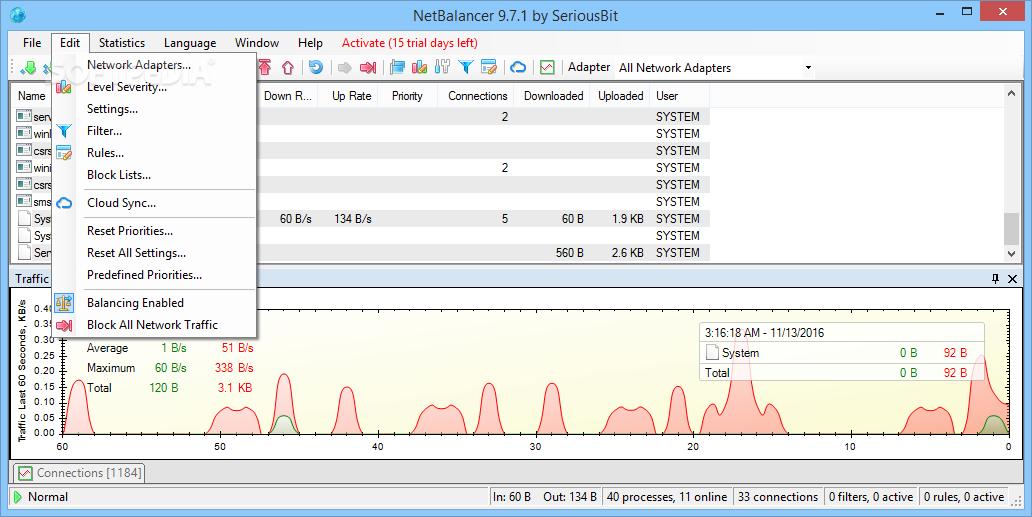
Task: Click the file icon of the 'Ser' row
Action: pos(24,252)
